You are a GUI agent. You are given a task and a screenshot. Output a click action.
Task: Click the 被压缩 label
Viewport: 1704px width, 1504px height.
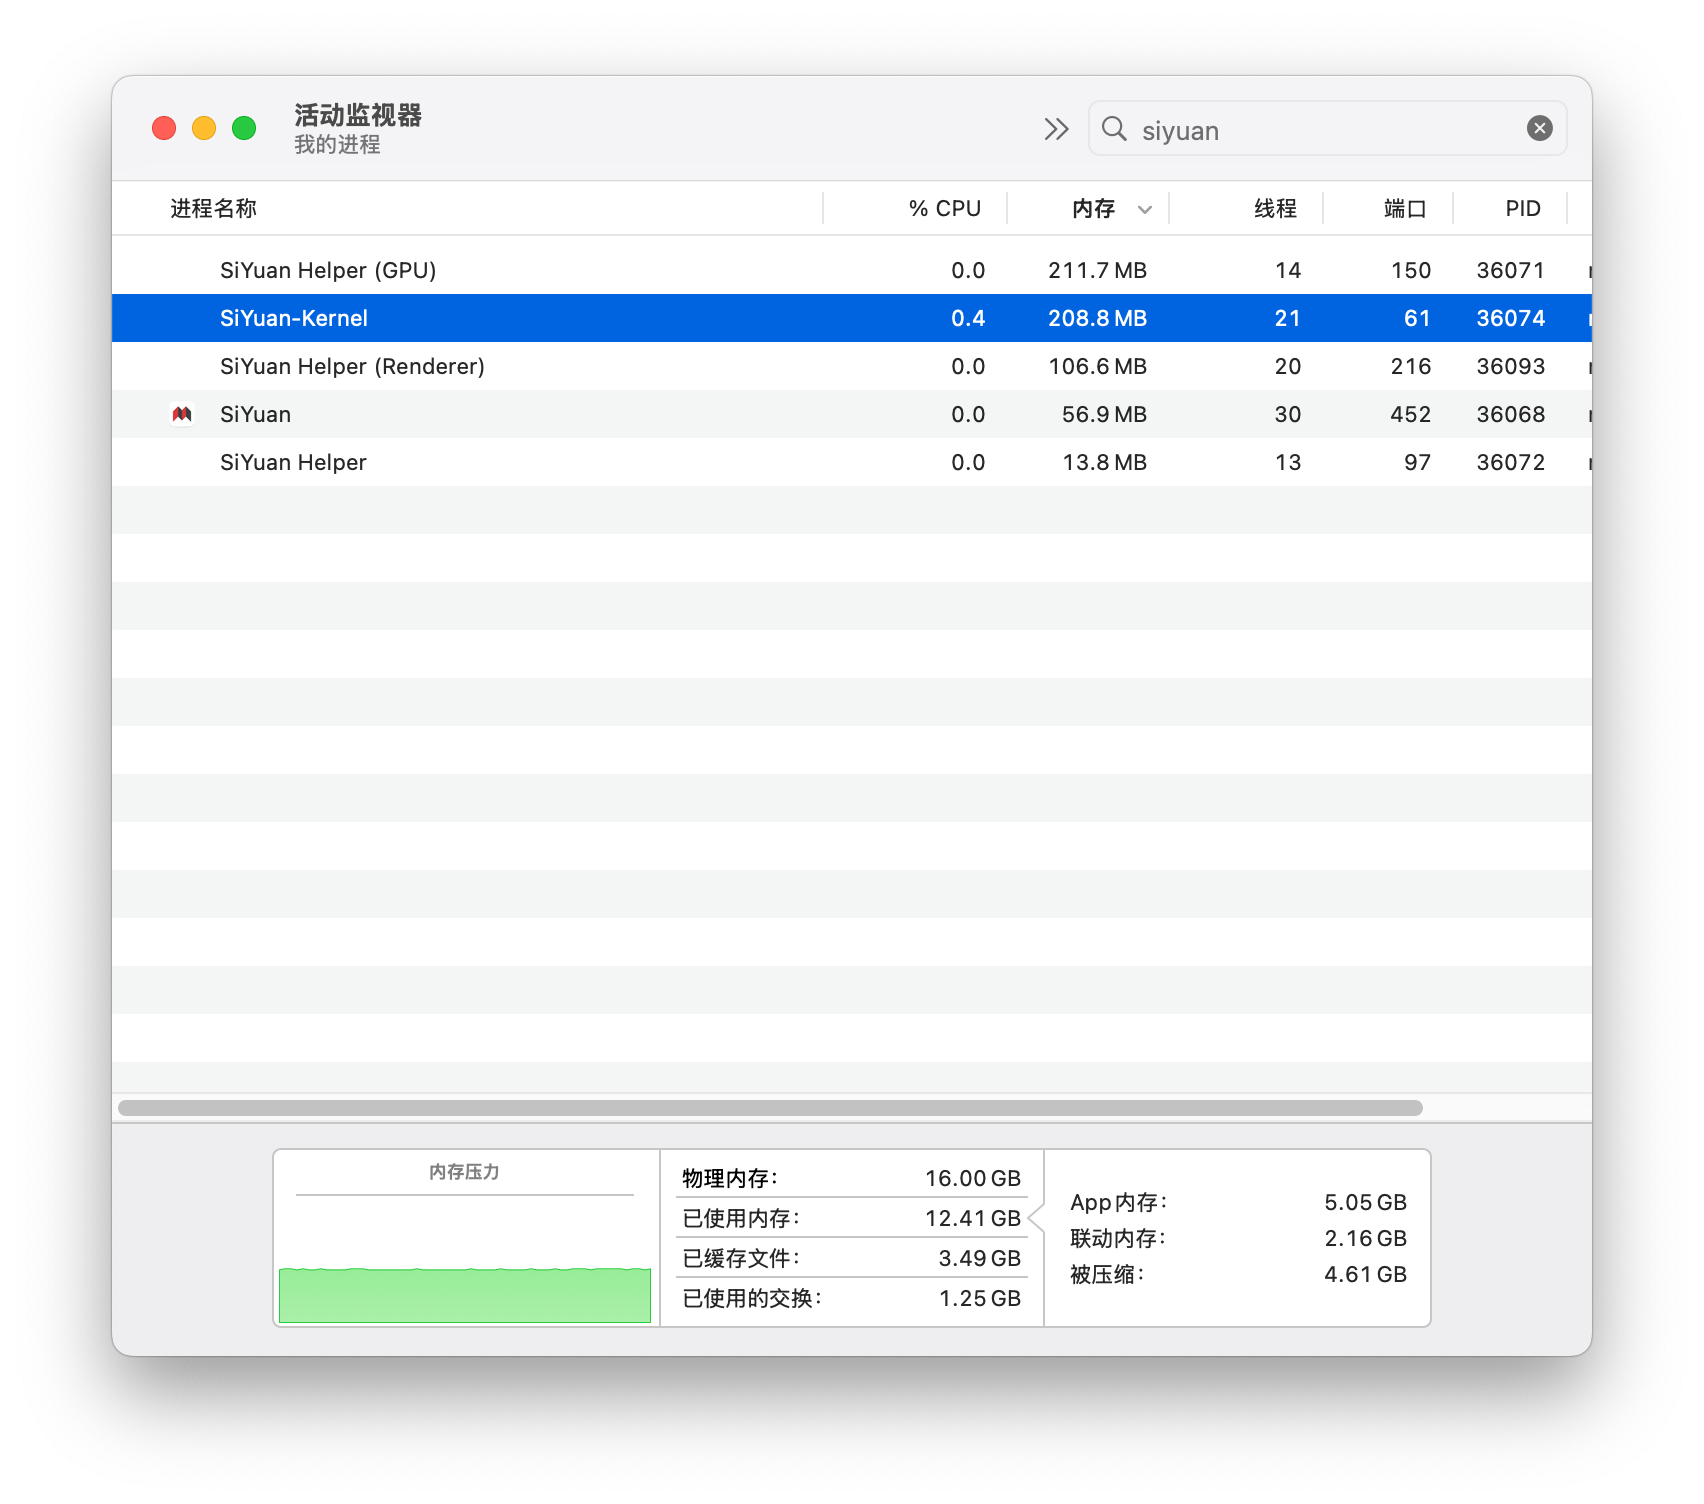coord(1107,1274)
